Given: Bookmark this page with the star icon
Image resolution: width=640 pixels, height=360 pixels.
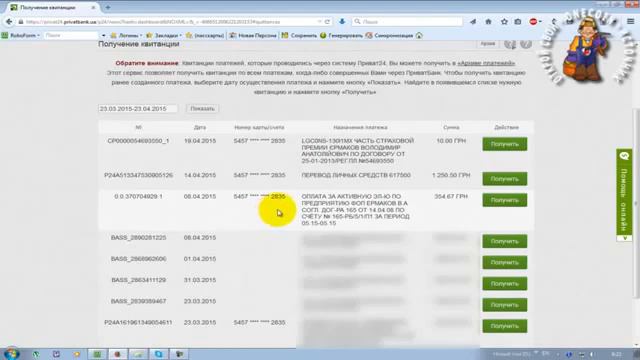Looking at the screenshot, I should point(504,22).
